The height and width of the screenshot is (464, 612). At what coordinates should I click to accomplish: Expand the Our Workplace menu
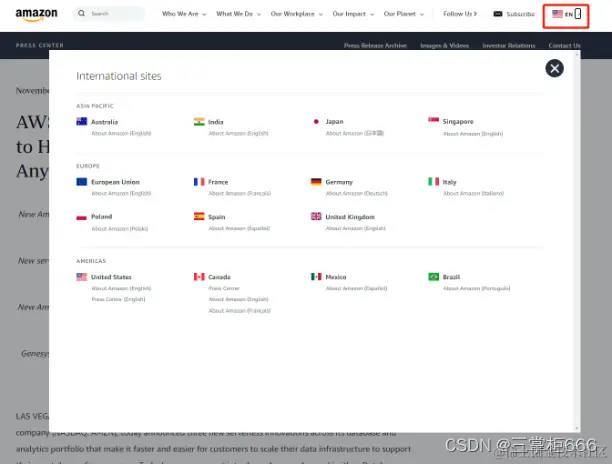pyautogui.click(x=297, y=14)
